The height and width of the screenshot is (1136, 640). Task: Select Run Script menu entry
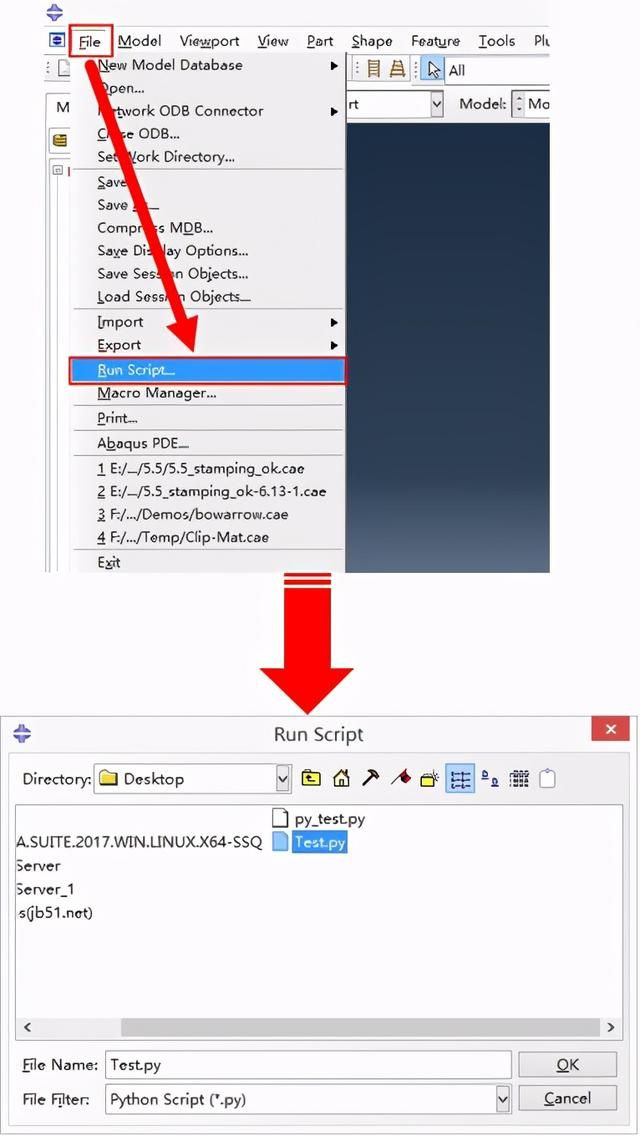pyautogui.click(x=206, y=370)
